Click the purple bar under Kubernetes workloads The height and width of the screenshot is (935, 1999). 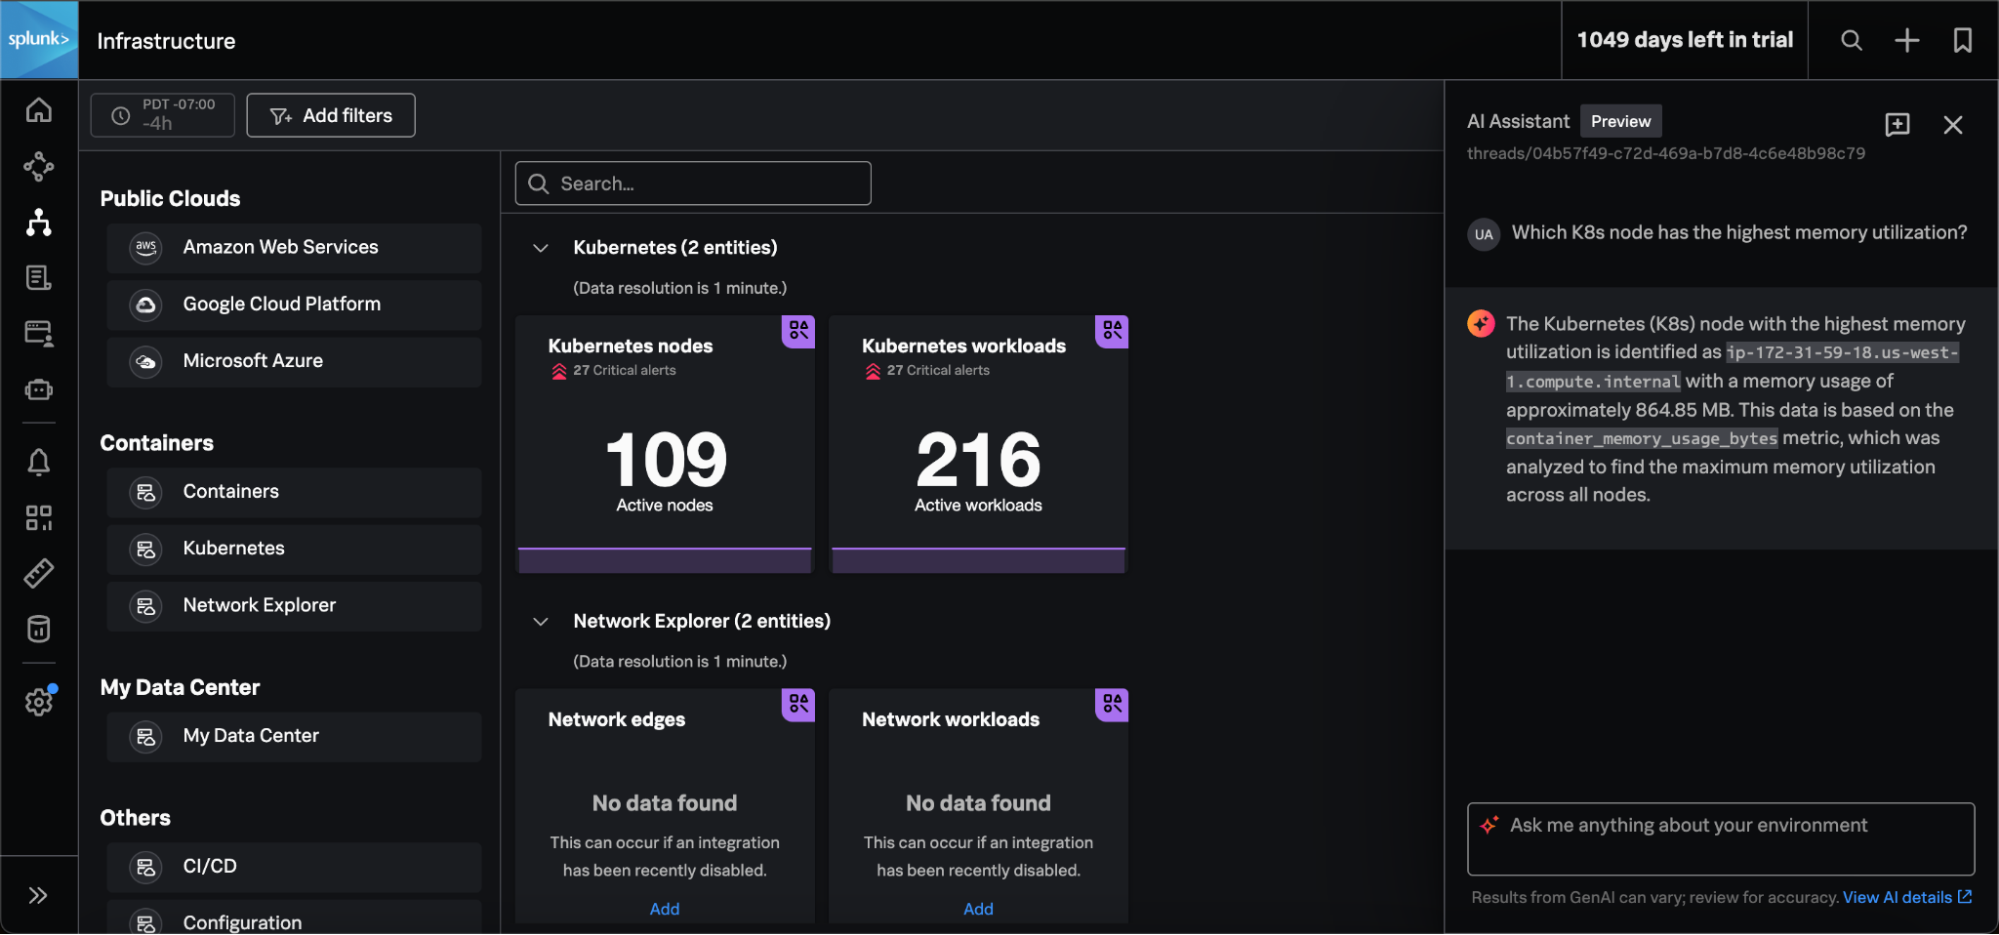[978, 560]
